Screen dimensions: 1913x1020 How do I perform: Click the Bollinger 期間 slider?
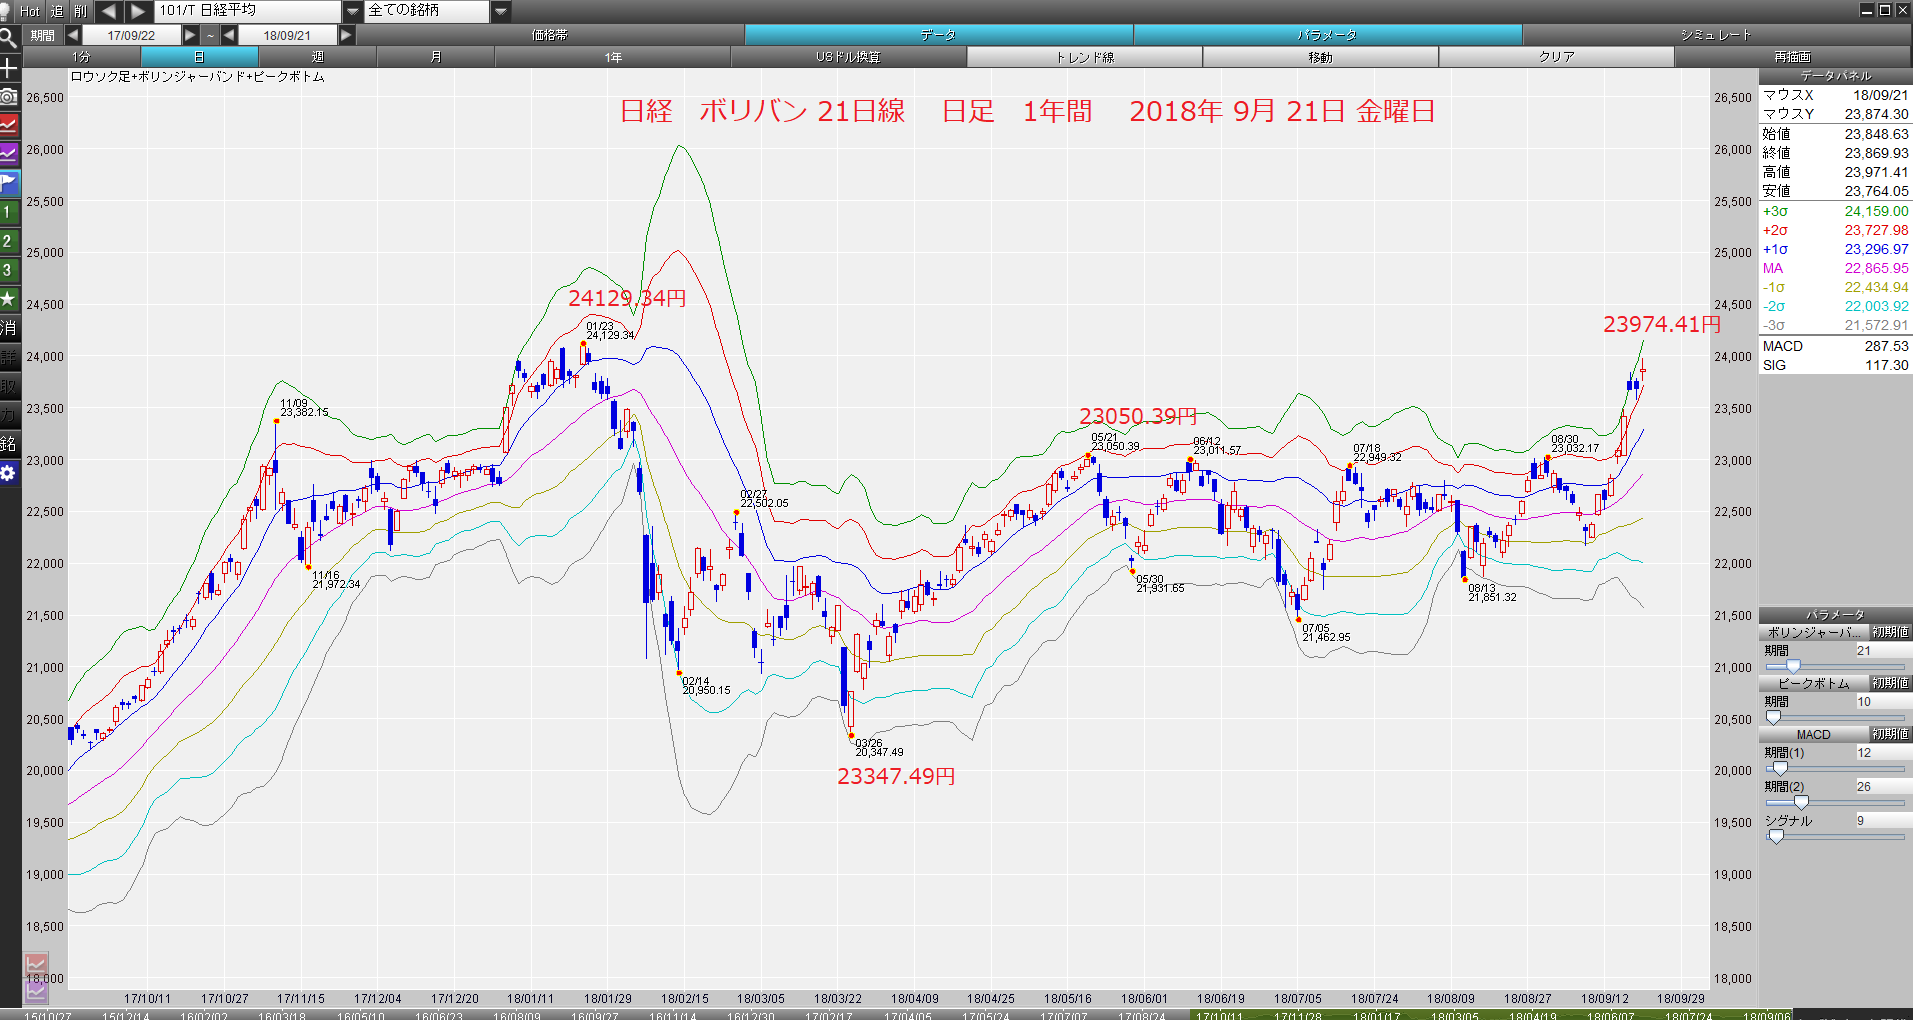[x=1835, y=666]
